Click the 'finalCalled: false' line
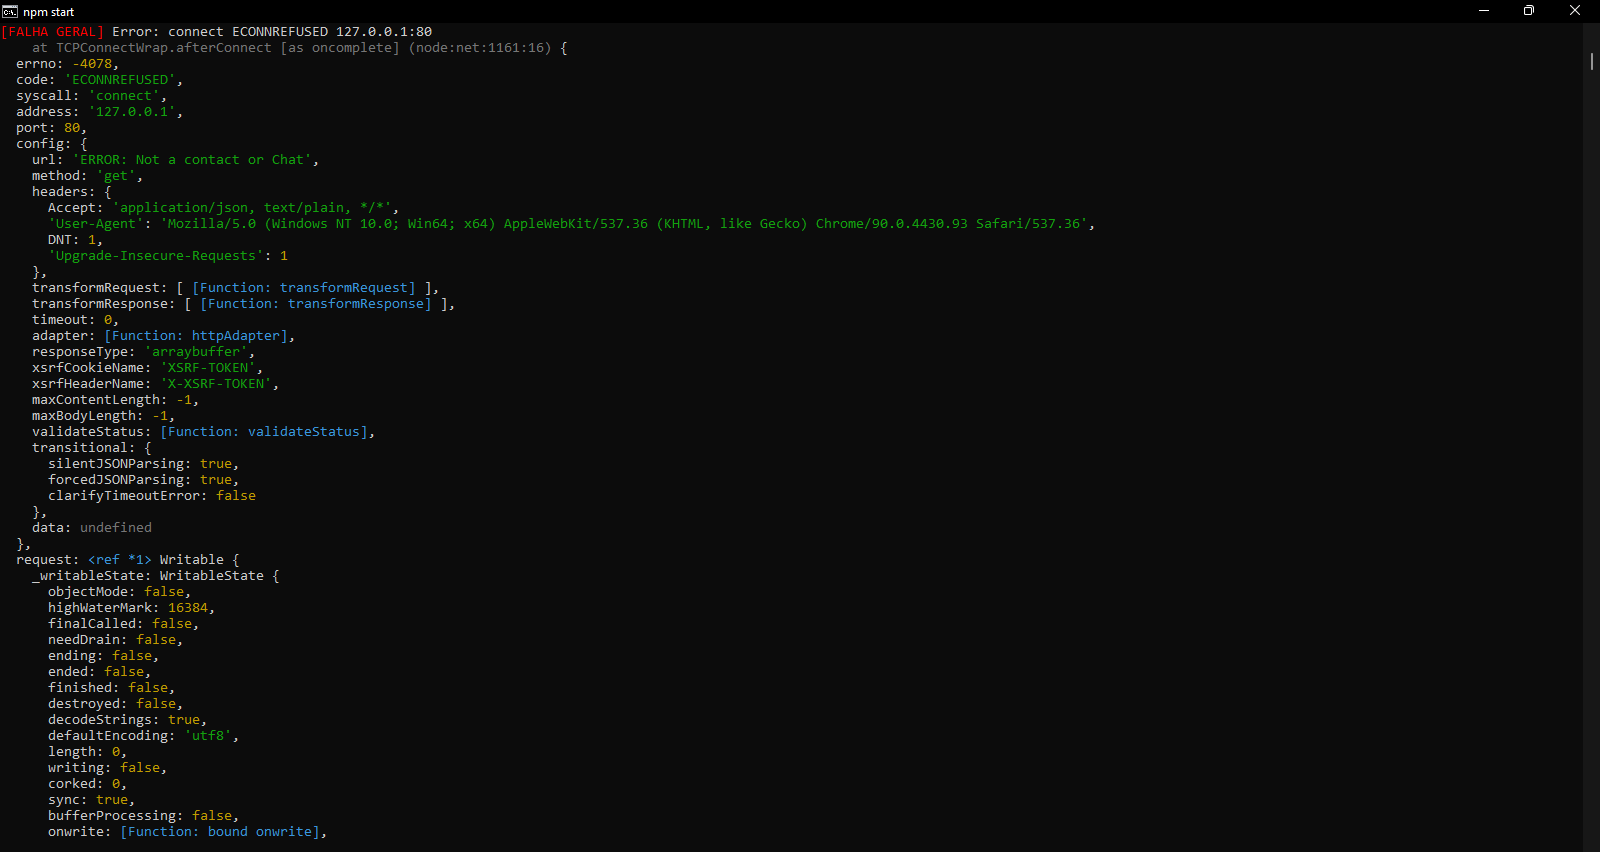Image resolution: width=1600 pixels, height=852 pixels. 122,624
